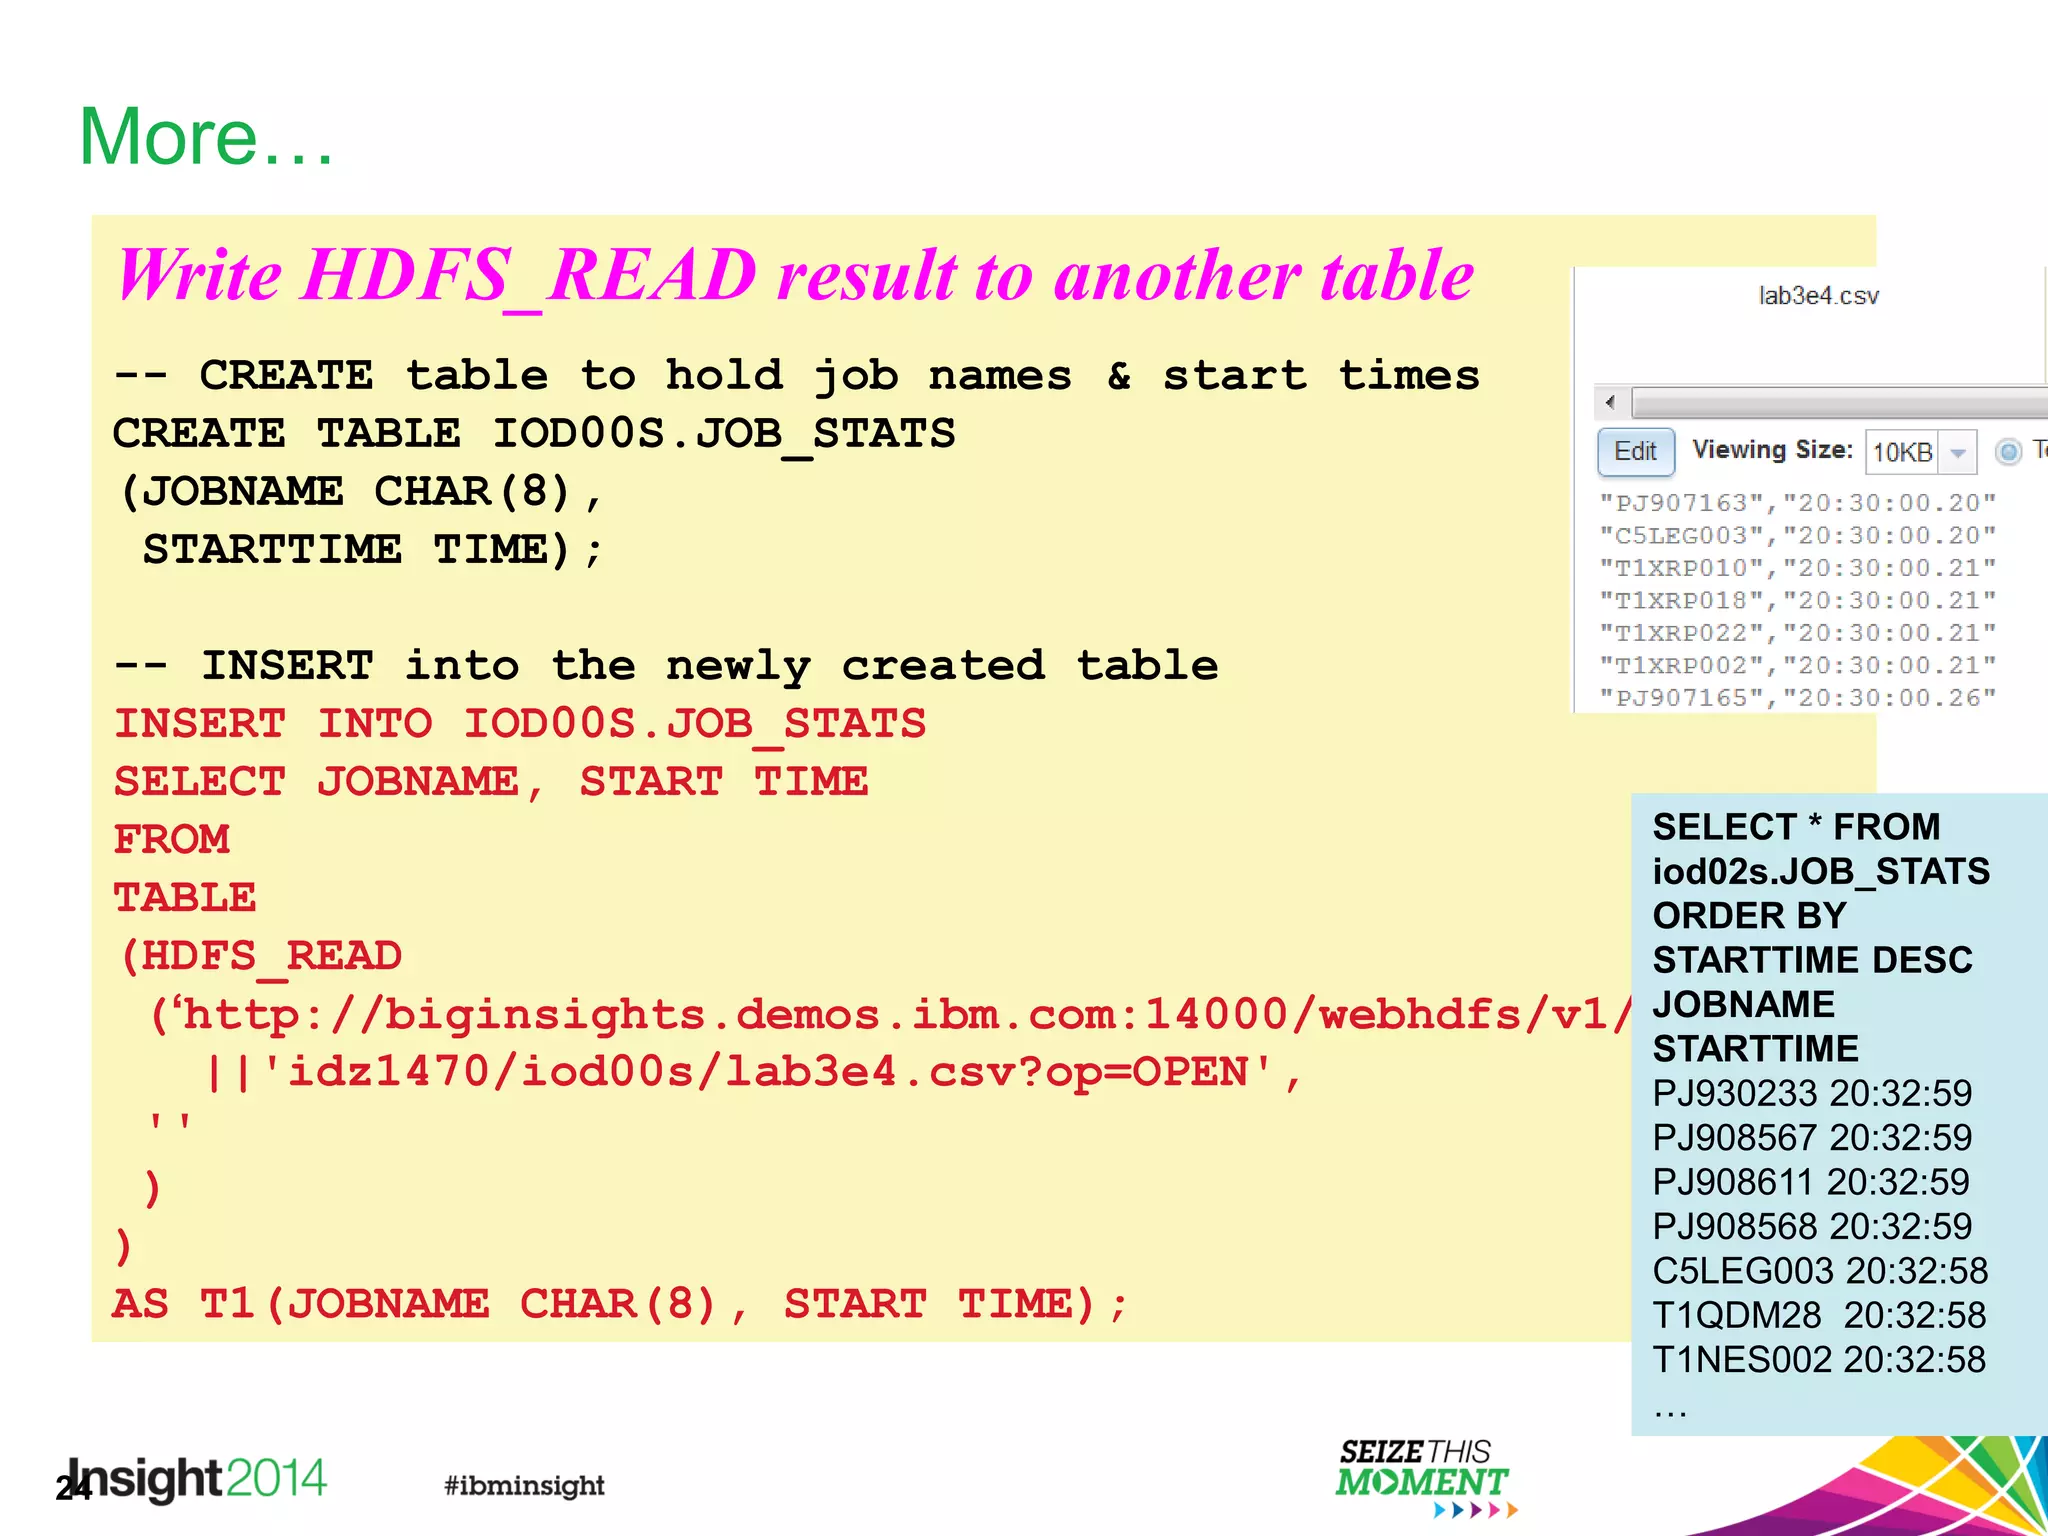The width and height of the screenshot is (2048, 1536).
Task: Click the line INSERT INTO IOD00S.JOB_STATS
Action: click(520, 725)
